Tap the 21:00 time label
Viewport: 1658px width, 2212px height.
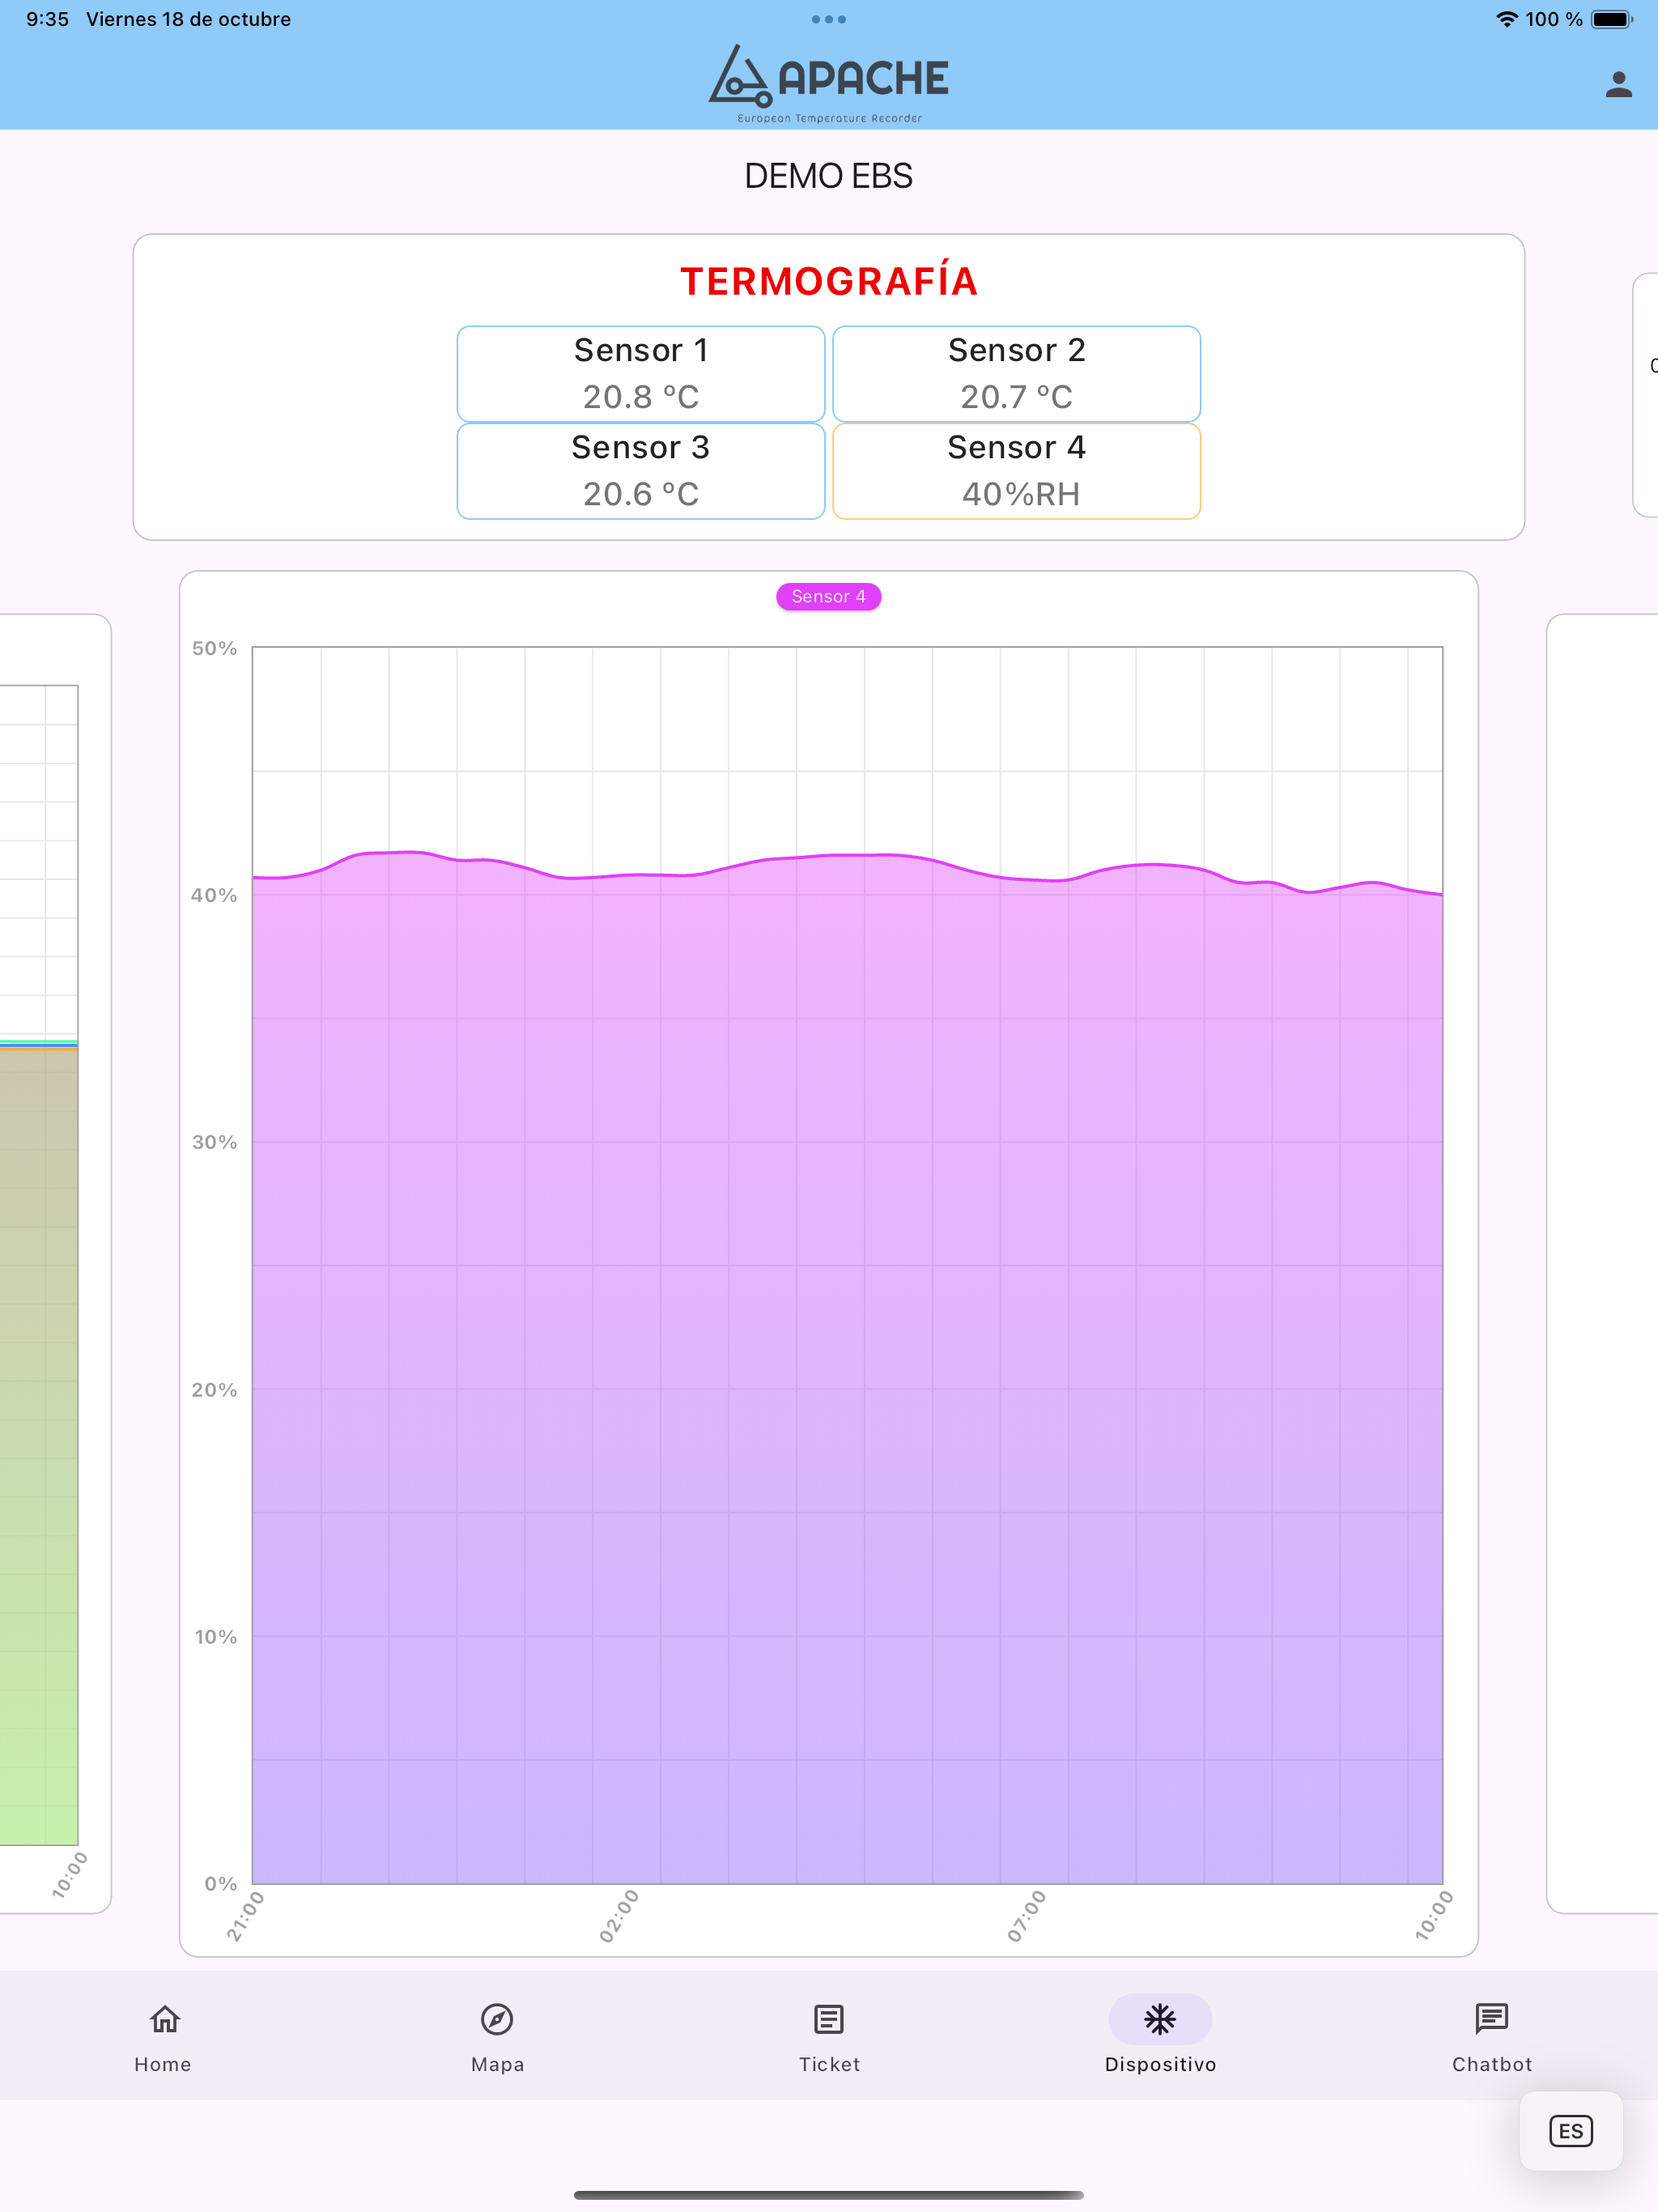245,1916
